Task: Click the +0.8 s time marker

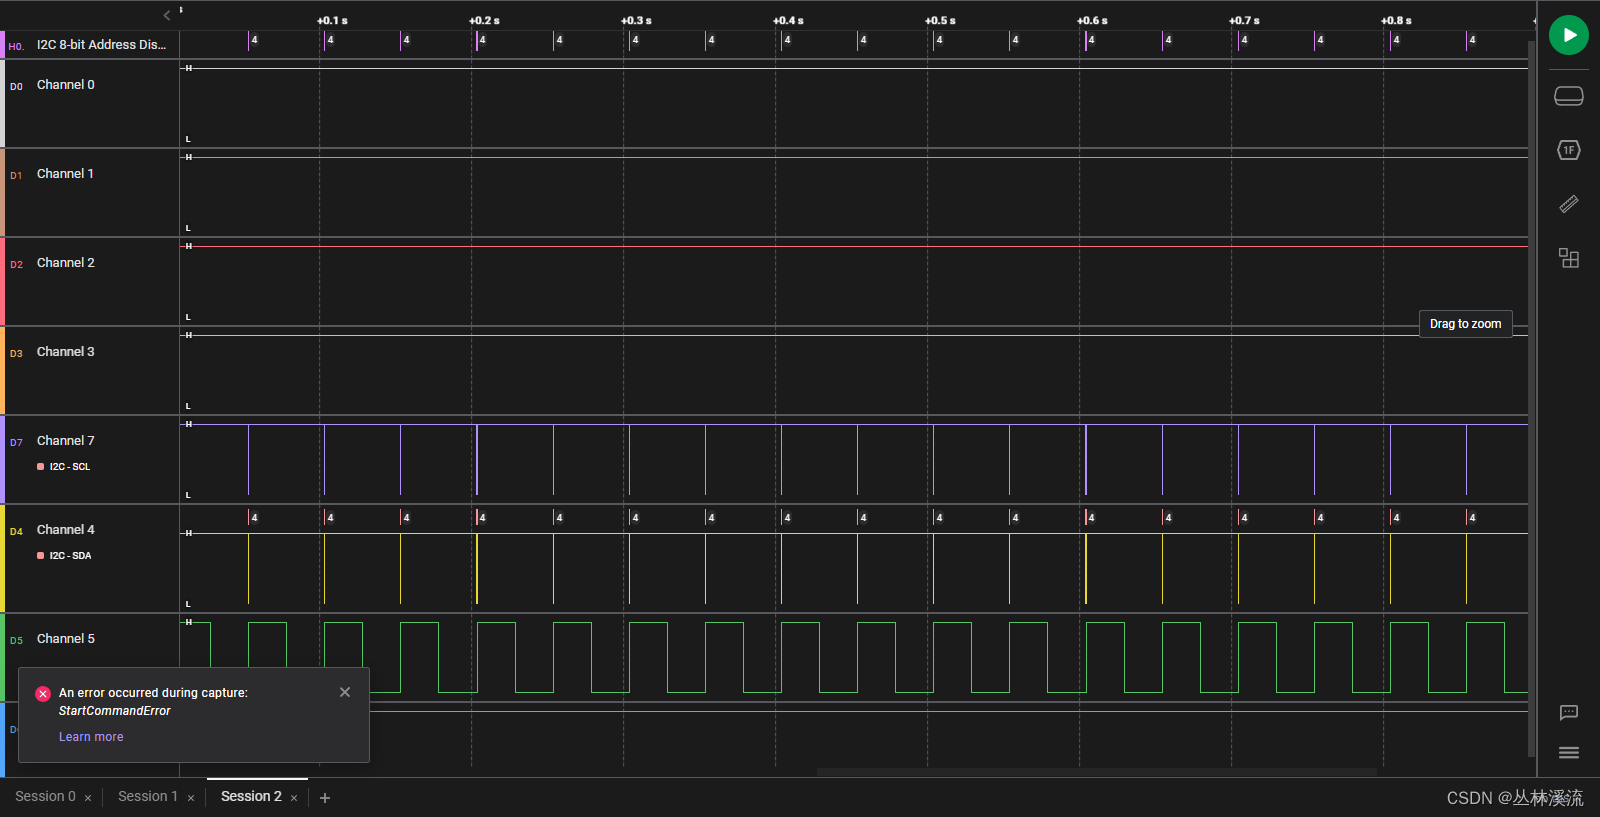Action: pyautogui.click(x=1396, y=20)
